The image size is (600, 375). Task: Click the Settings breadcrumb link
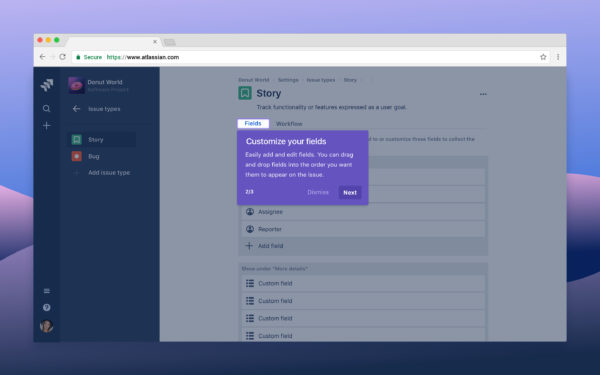pyautogui.click(x=288, y=80)
